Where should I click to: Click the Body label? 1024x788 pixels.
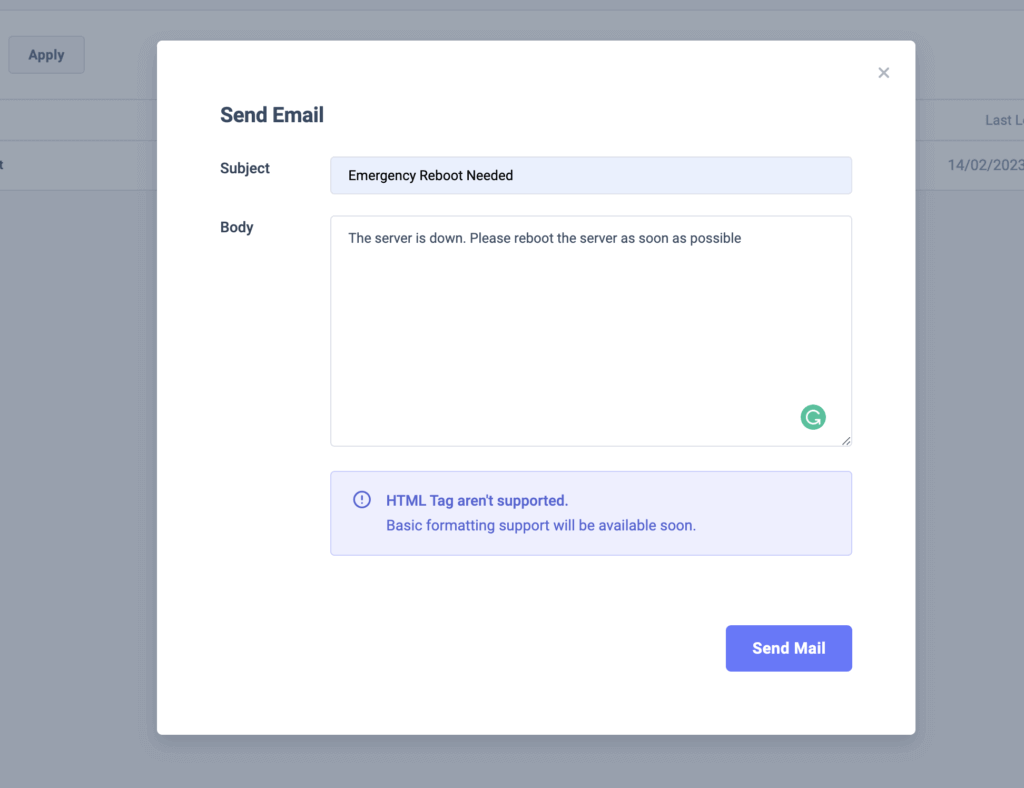click(236, 227)
